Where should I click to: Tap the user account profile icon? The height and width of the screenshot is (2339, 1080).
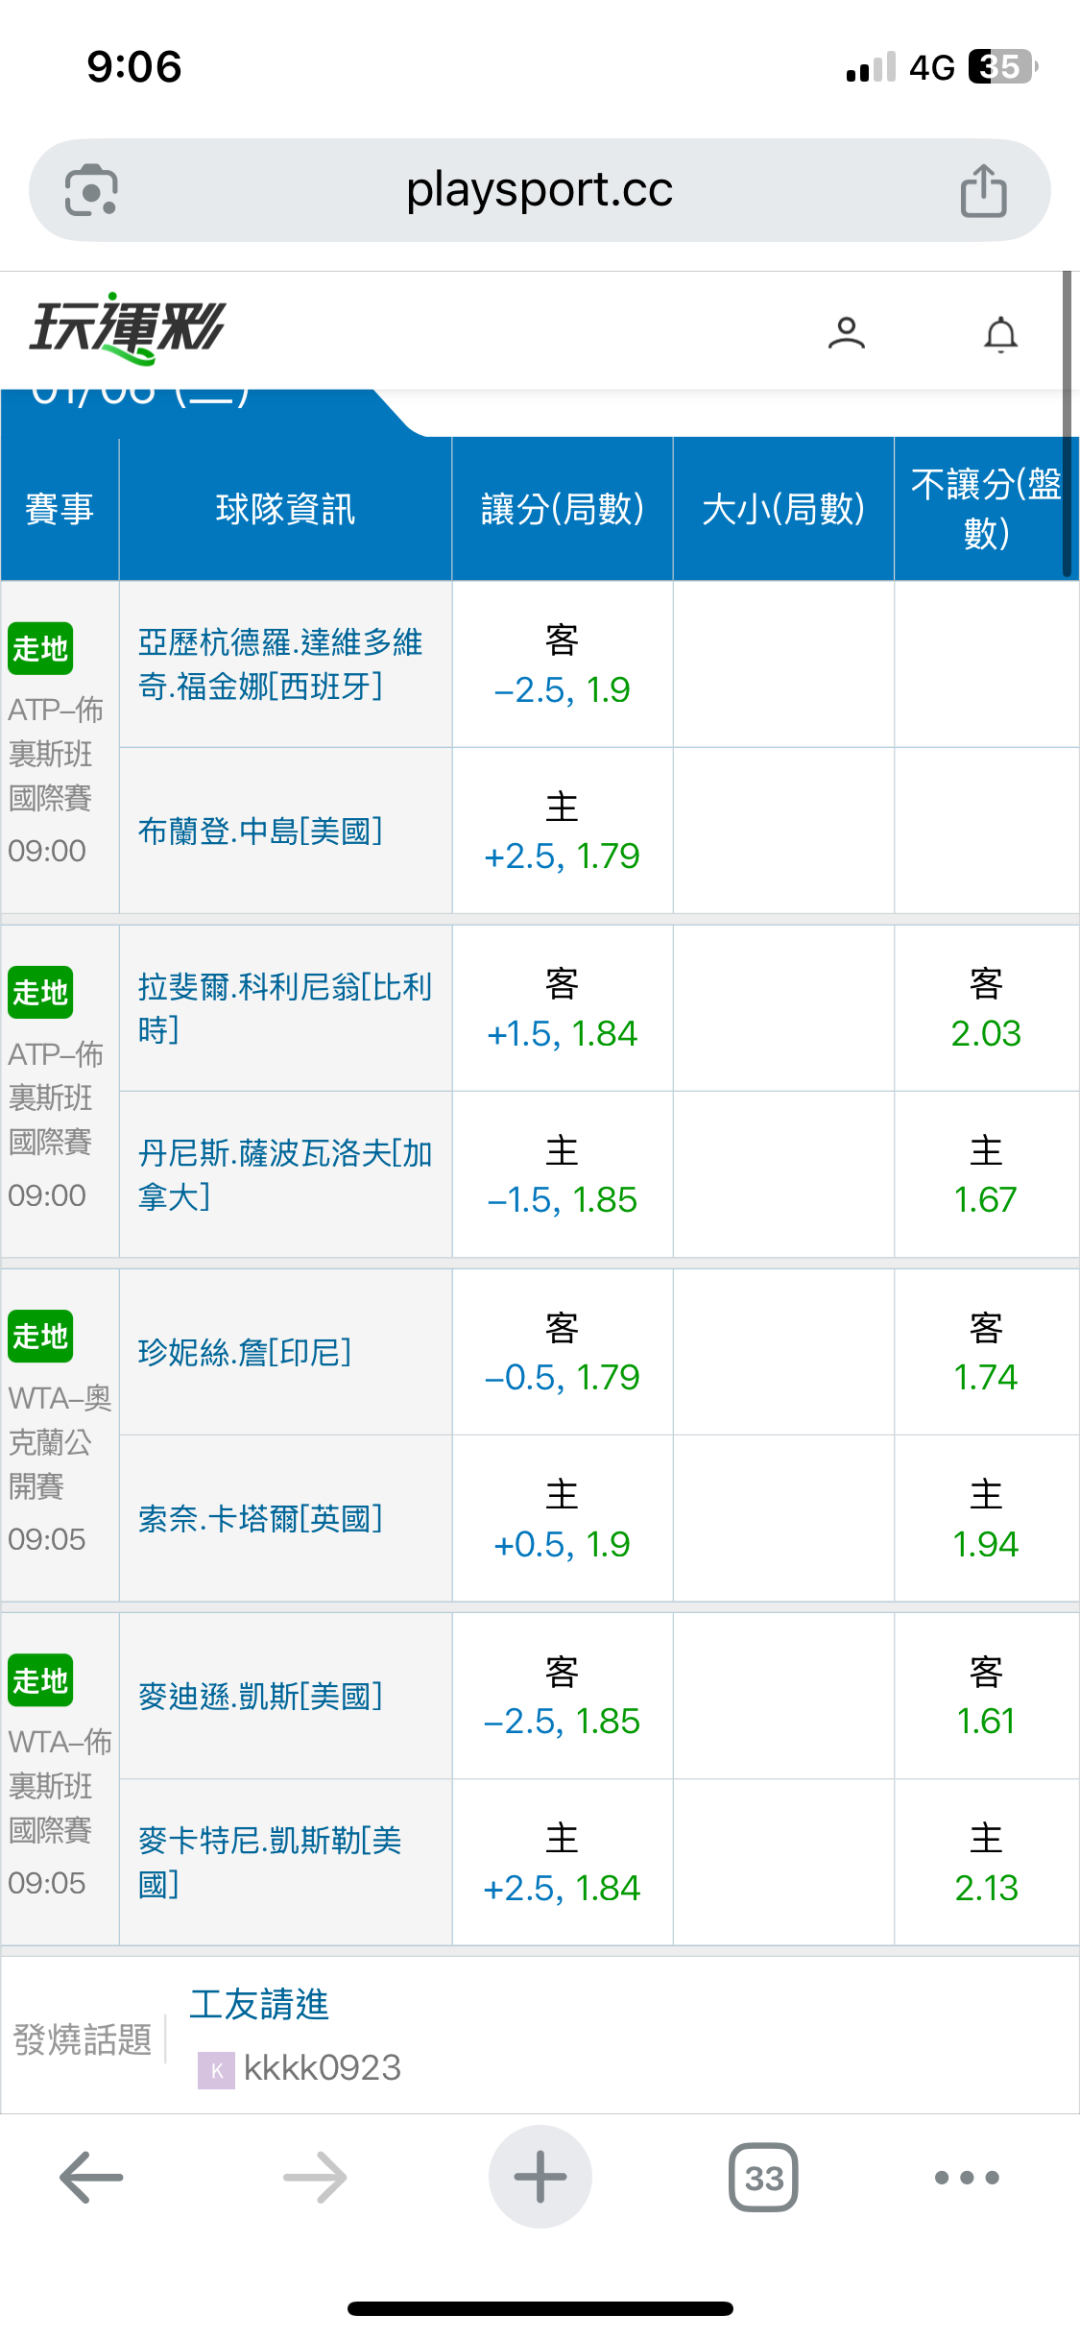pos(846,333)
